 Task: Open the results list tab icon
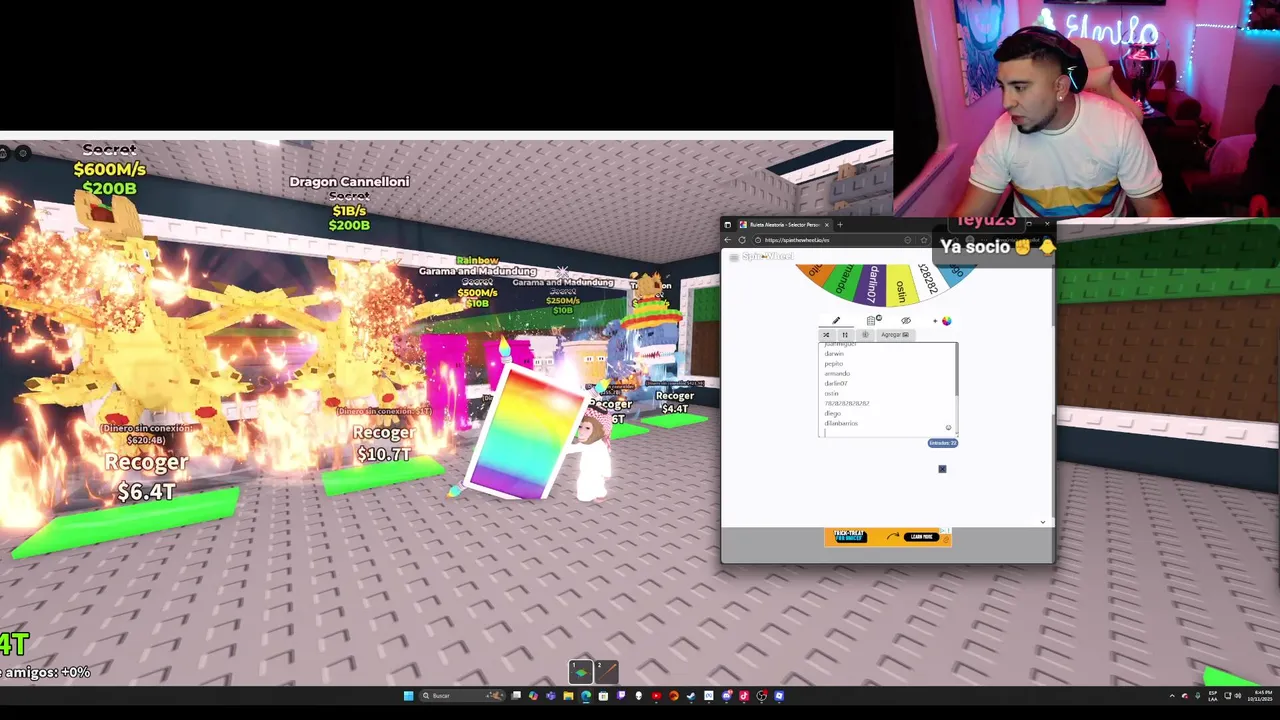coord(871,320)
